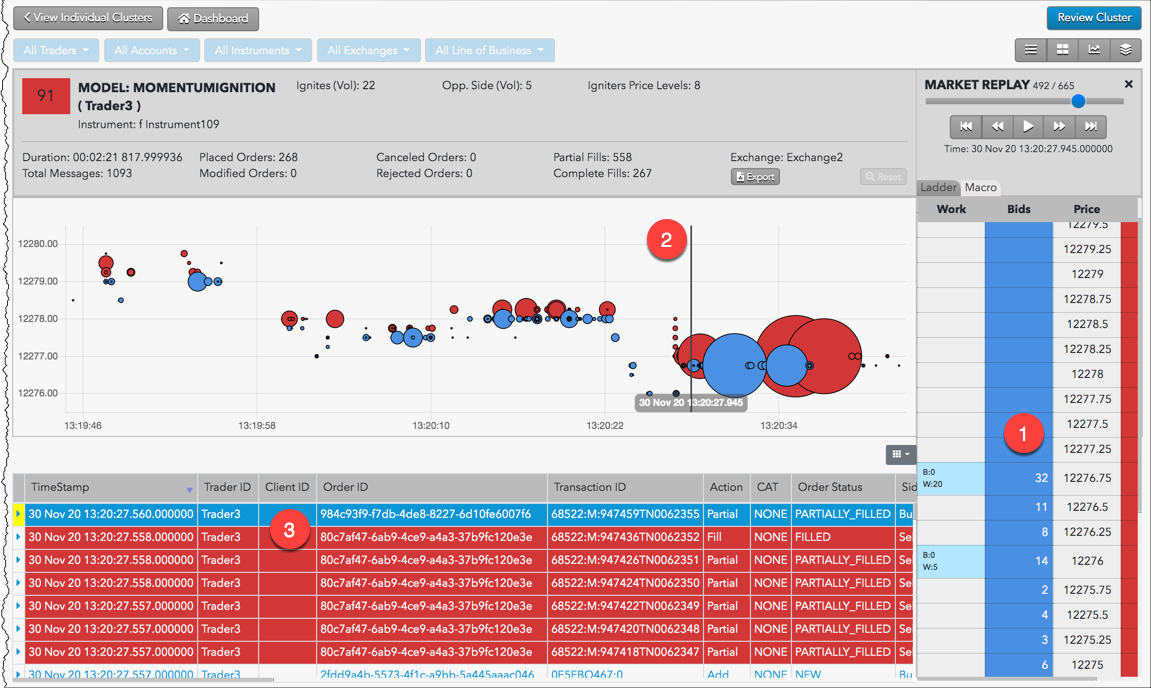Click the list view icon

point(1030,50)
